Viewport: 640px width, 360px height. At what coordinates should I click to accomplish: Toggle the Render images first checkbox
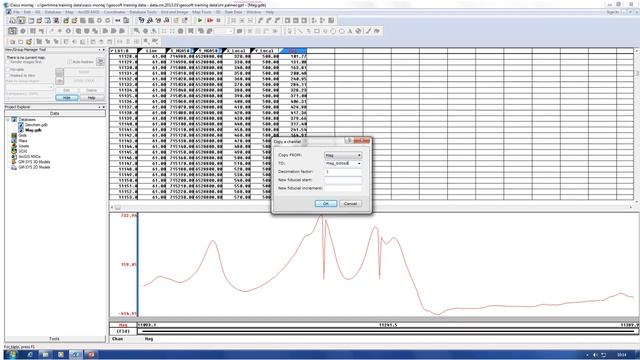click(8, 62)
